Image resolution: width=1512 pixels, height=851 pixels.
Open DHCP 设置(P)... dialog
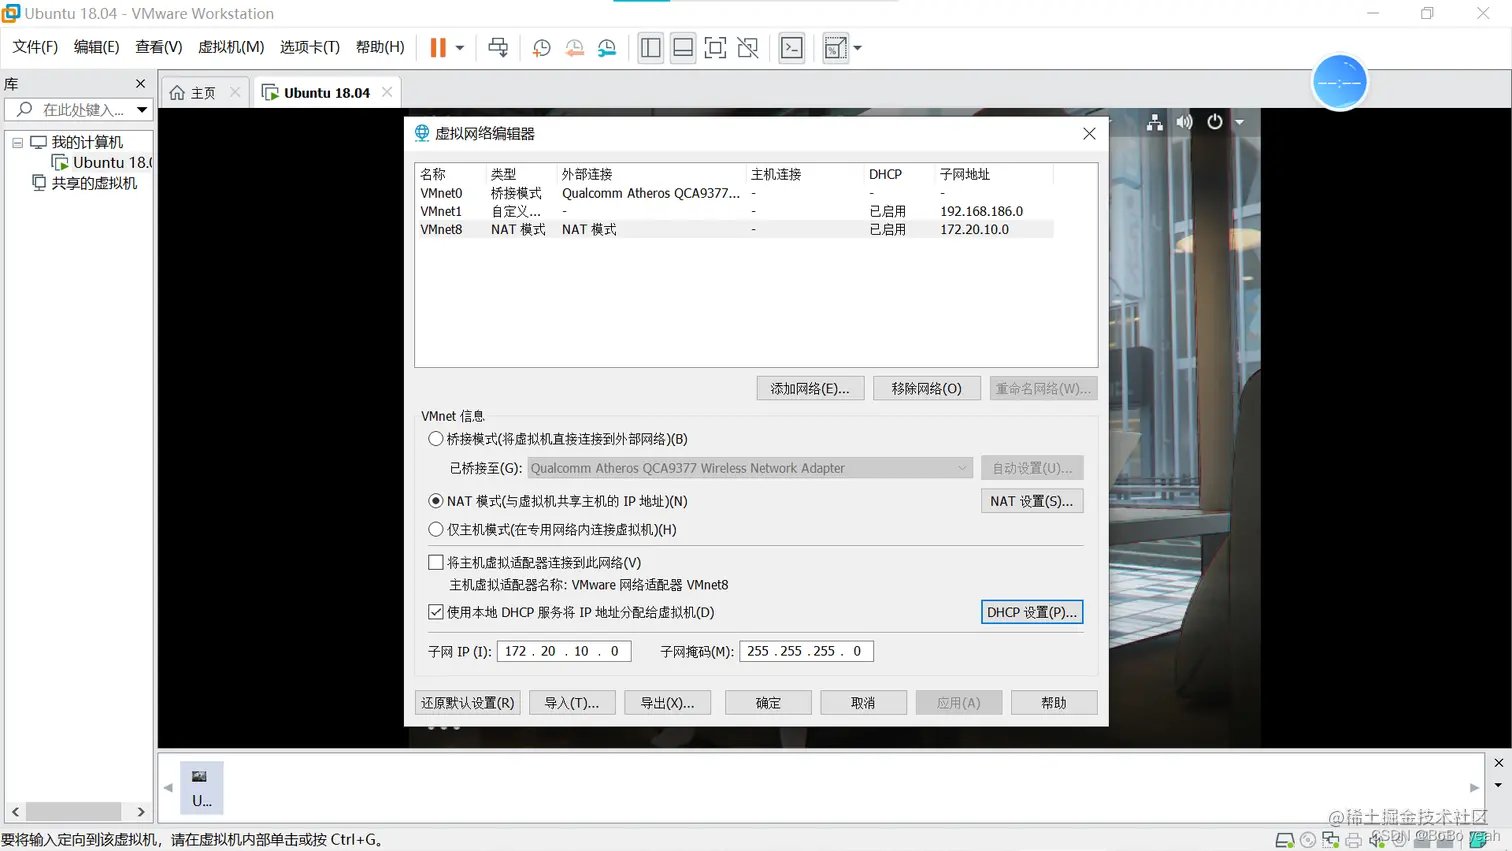pyautogui.click(x=1032, y=612)
